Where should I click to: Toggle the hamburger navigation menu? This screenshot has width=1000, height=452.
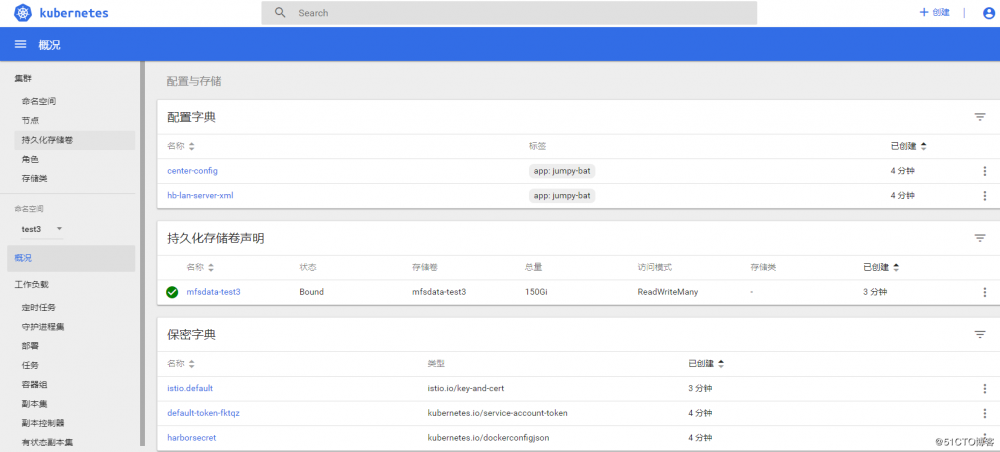point(20,45)
